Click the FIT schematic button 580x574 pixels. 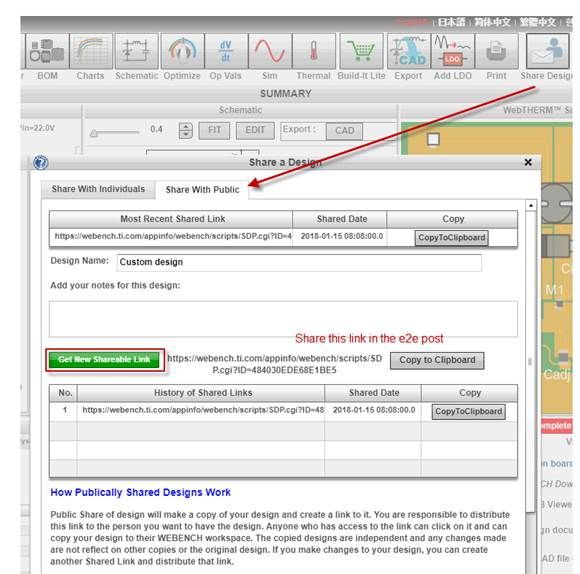coord(214,130)
